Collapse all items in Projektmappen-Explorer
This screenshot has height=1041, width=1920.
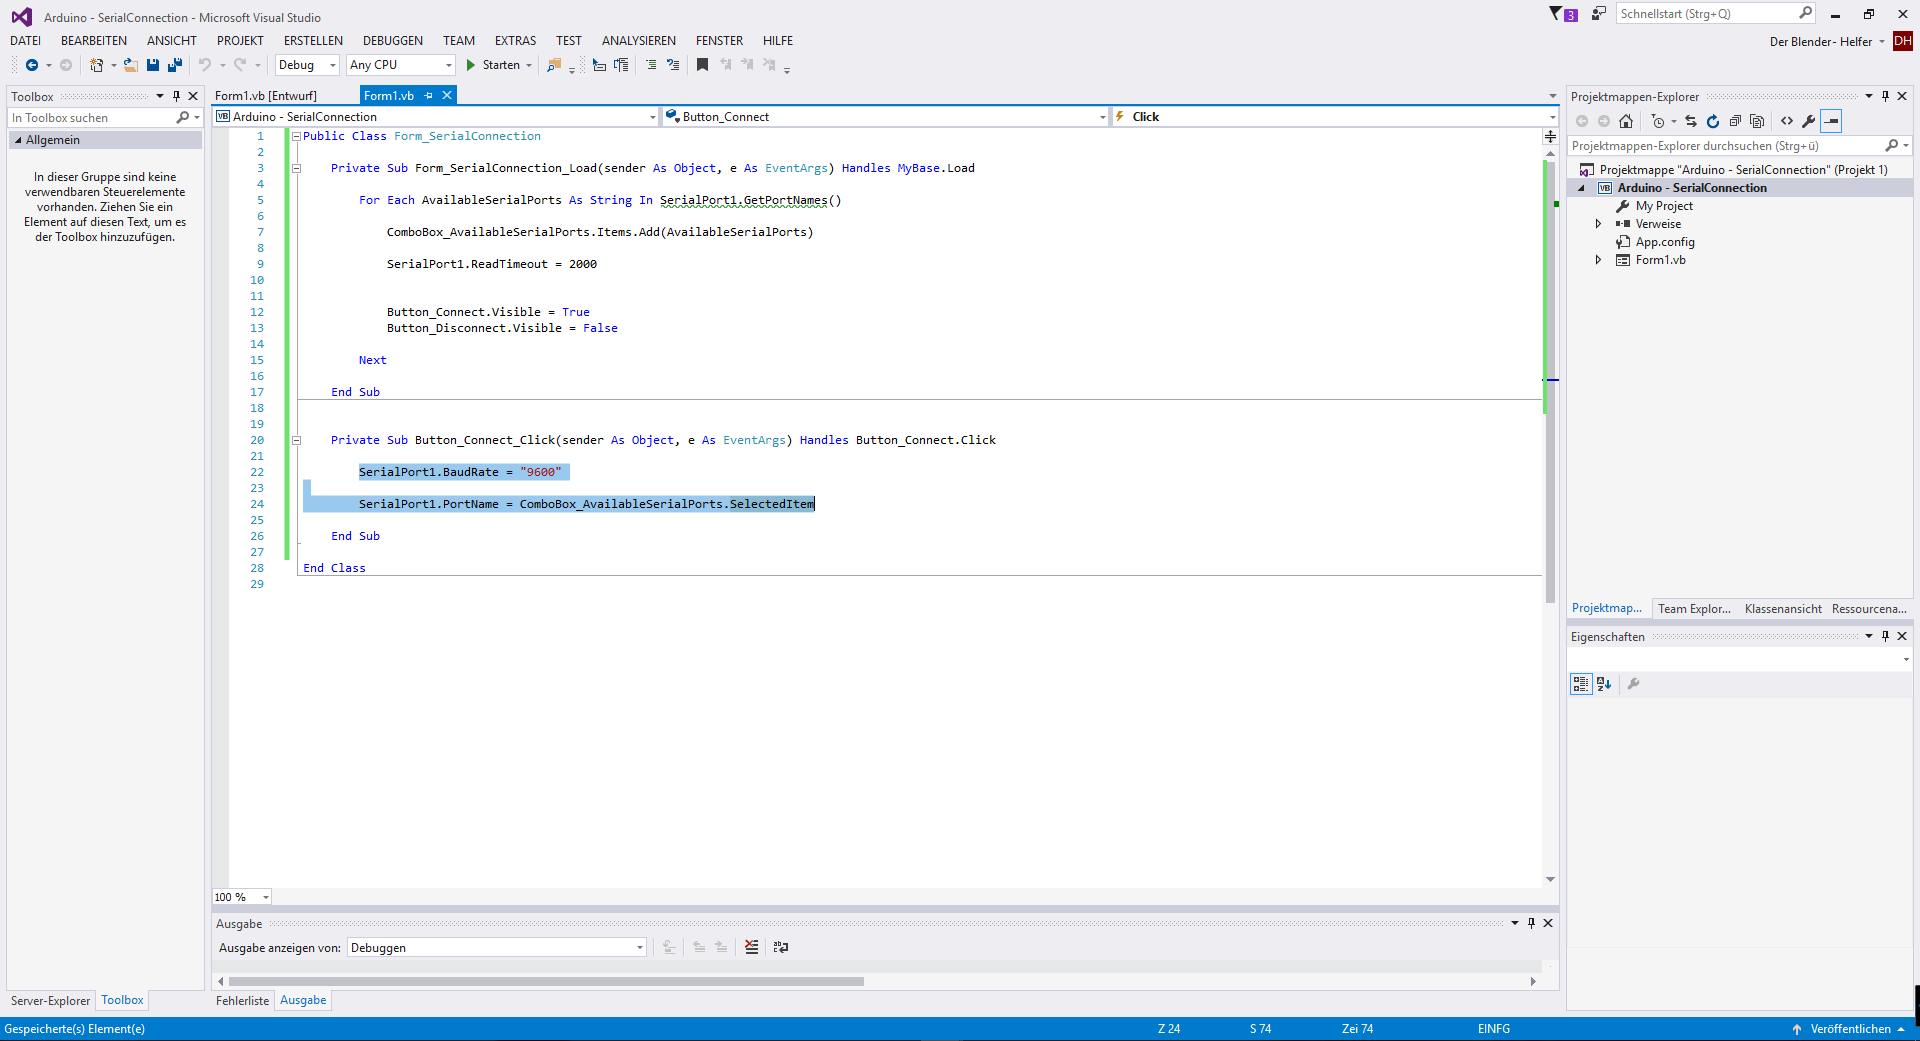[1736, 121]
